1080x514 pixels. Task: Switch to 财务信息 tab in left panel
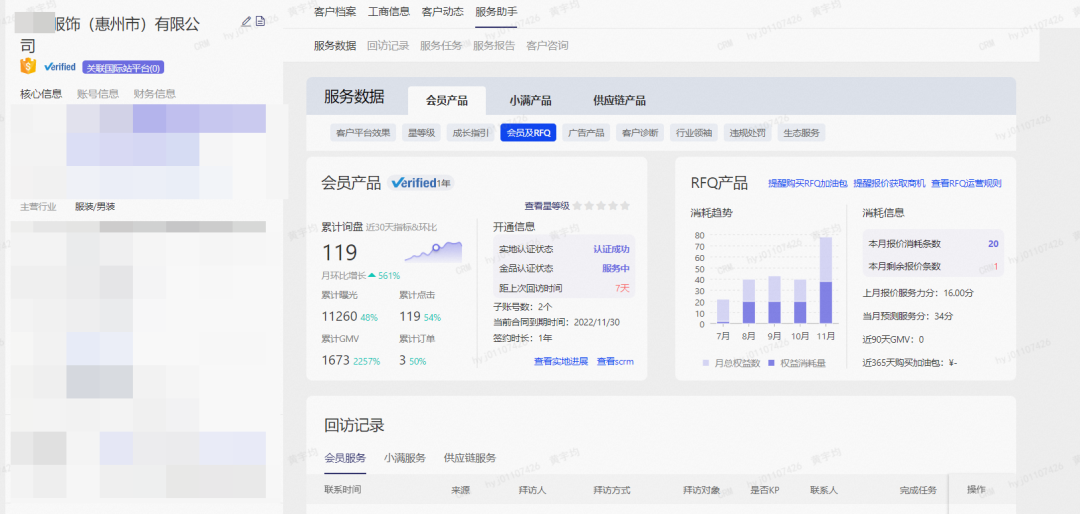click(x=154, y=94)
